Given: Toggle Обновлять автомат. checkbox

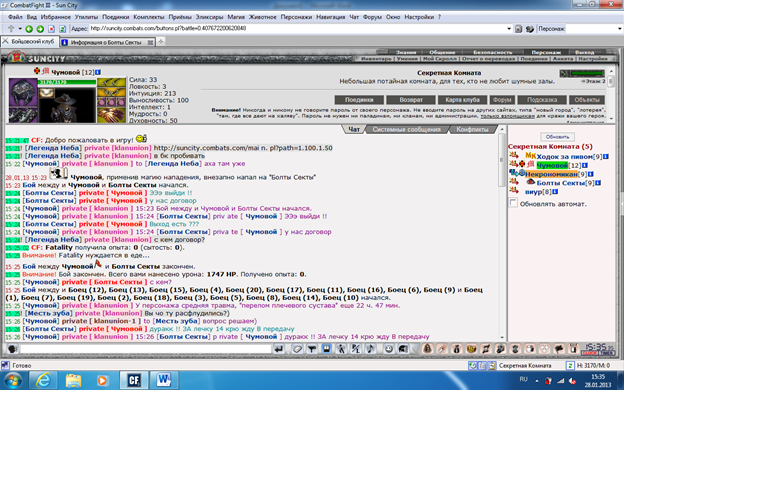Looking at the screenshot, I should click(513, 203).
